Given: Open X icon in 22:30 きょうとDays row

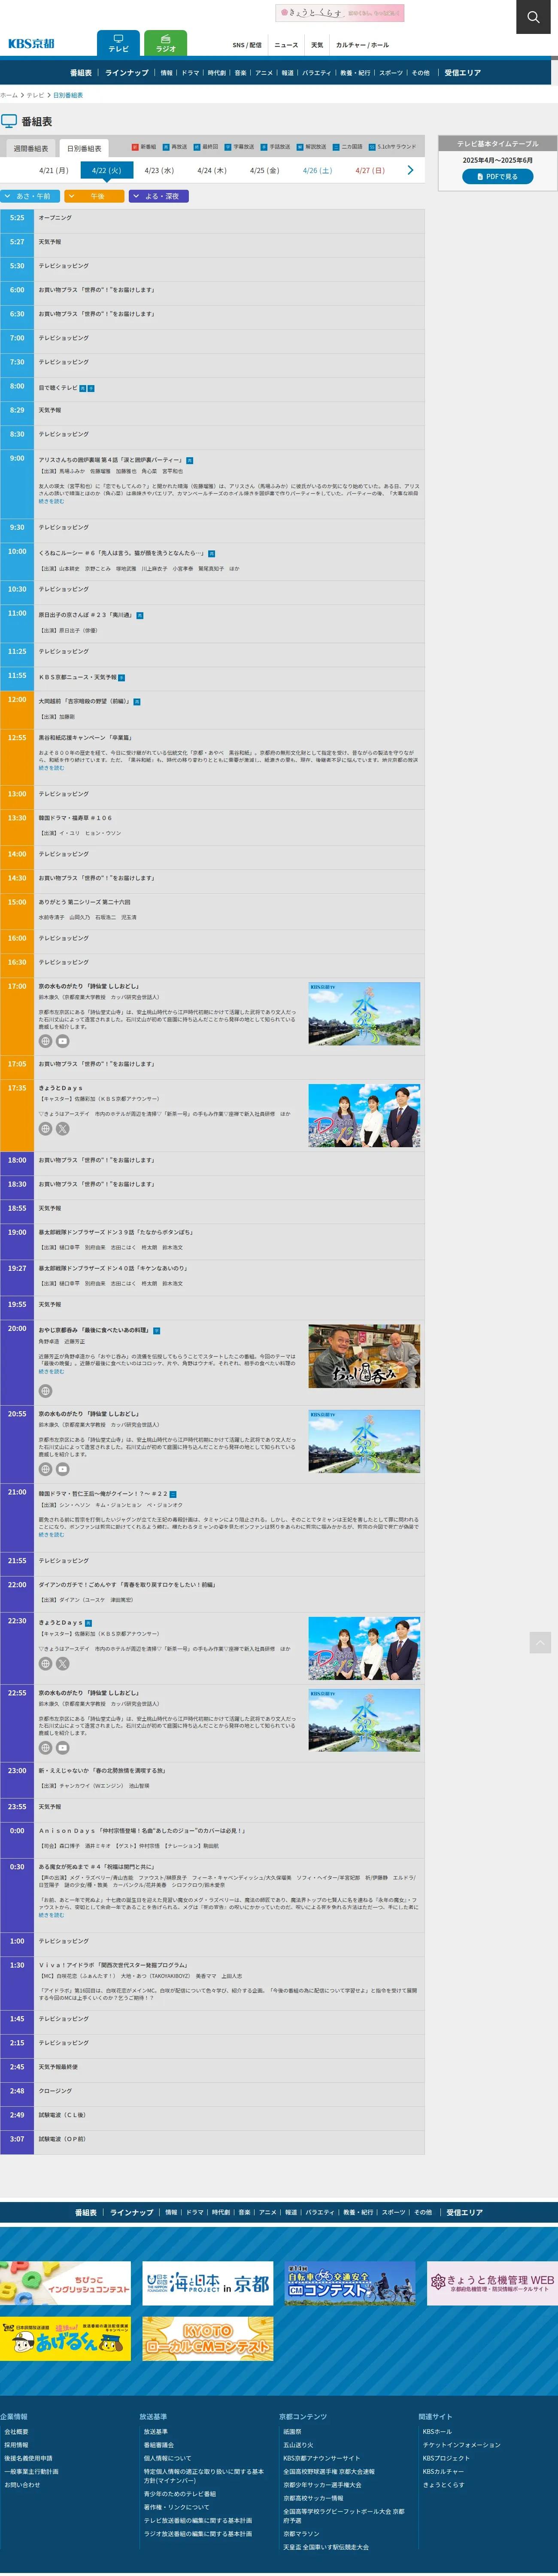Looking at the screenshot, I should (x=62, y=1664).
